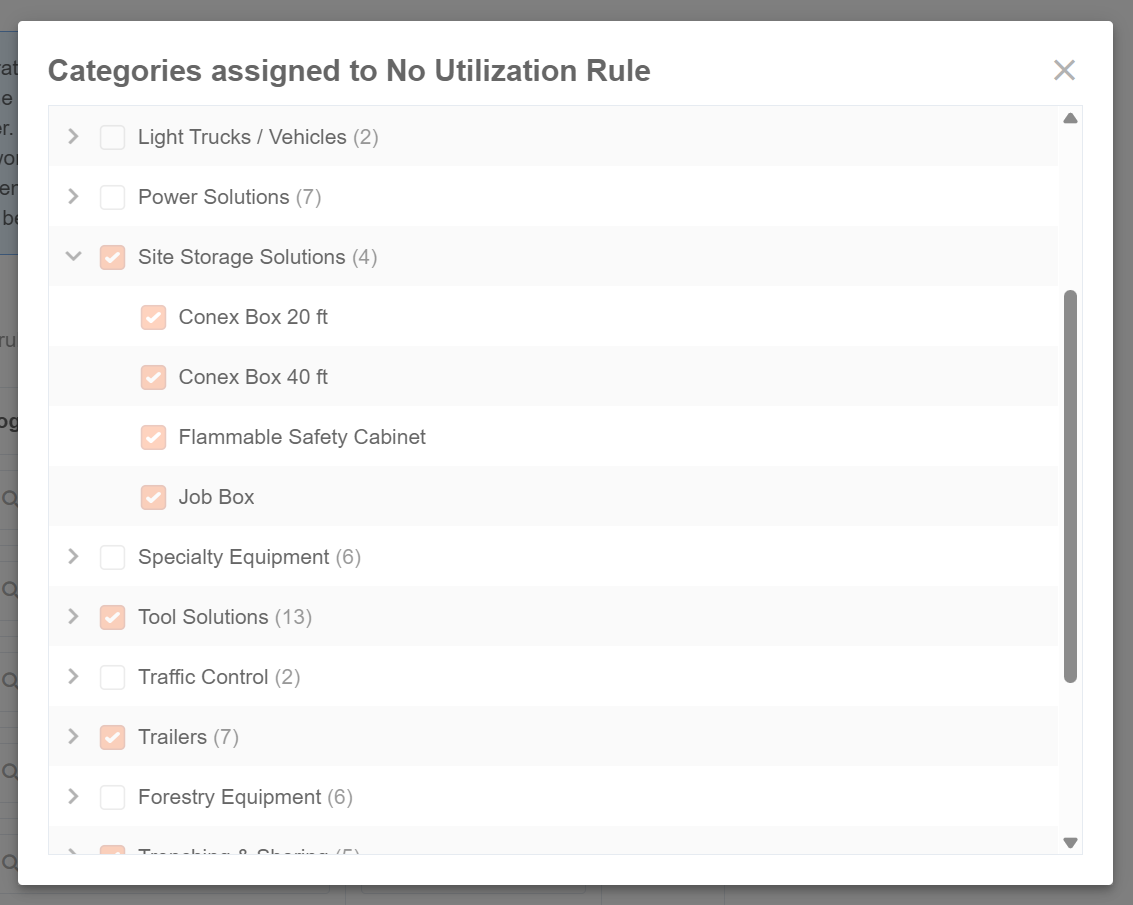Viewport: 1133px width, 905px height.
Task: Expand the Specialty Equipment category
Action: coord(73,557)
